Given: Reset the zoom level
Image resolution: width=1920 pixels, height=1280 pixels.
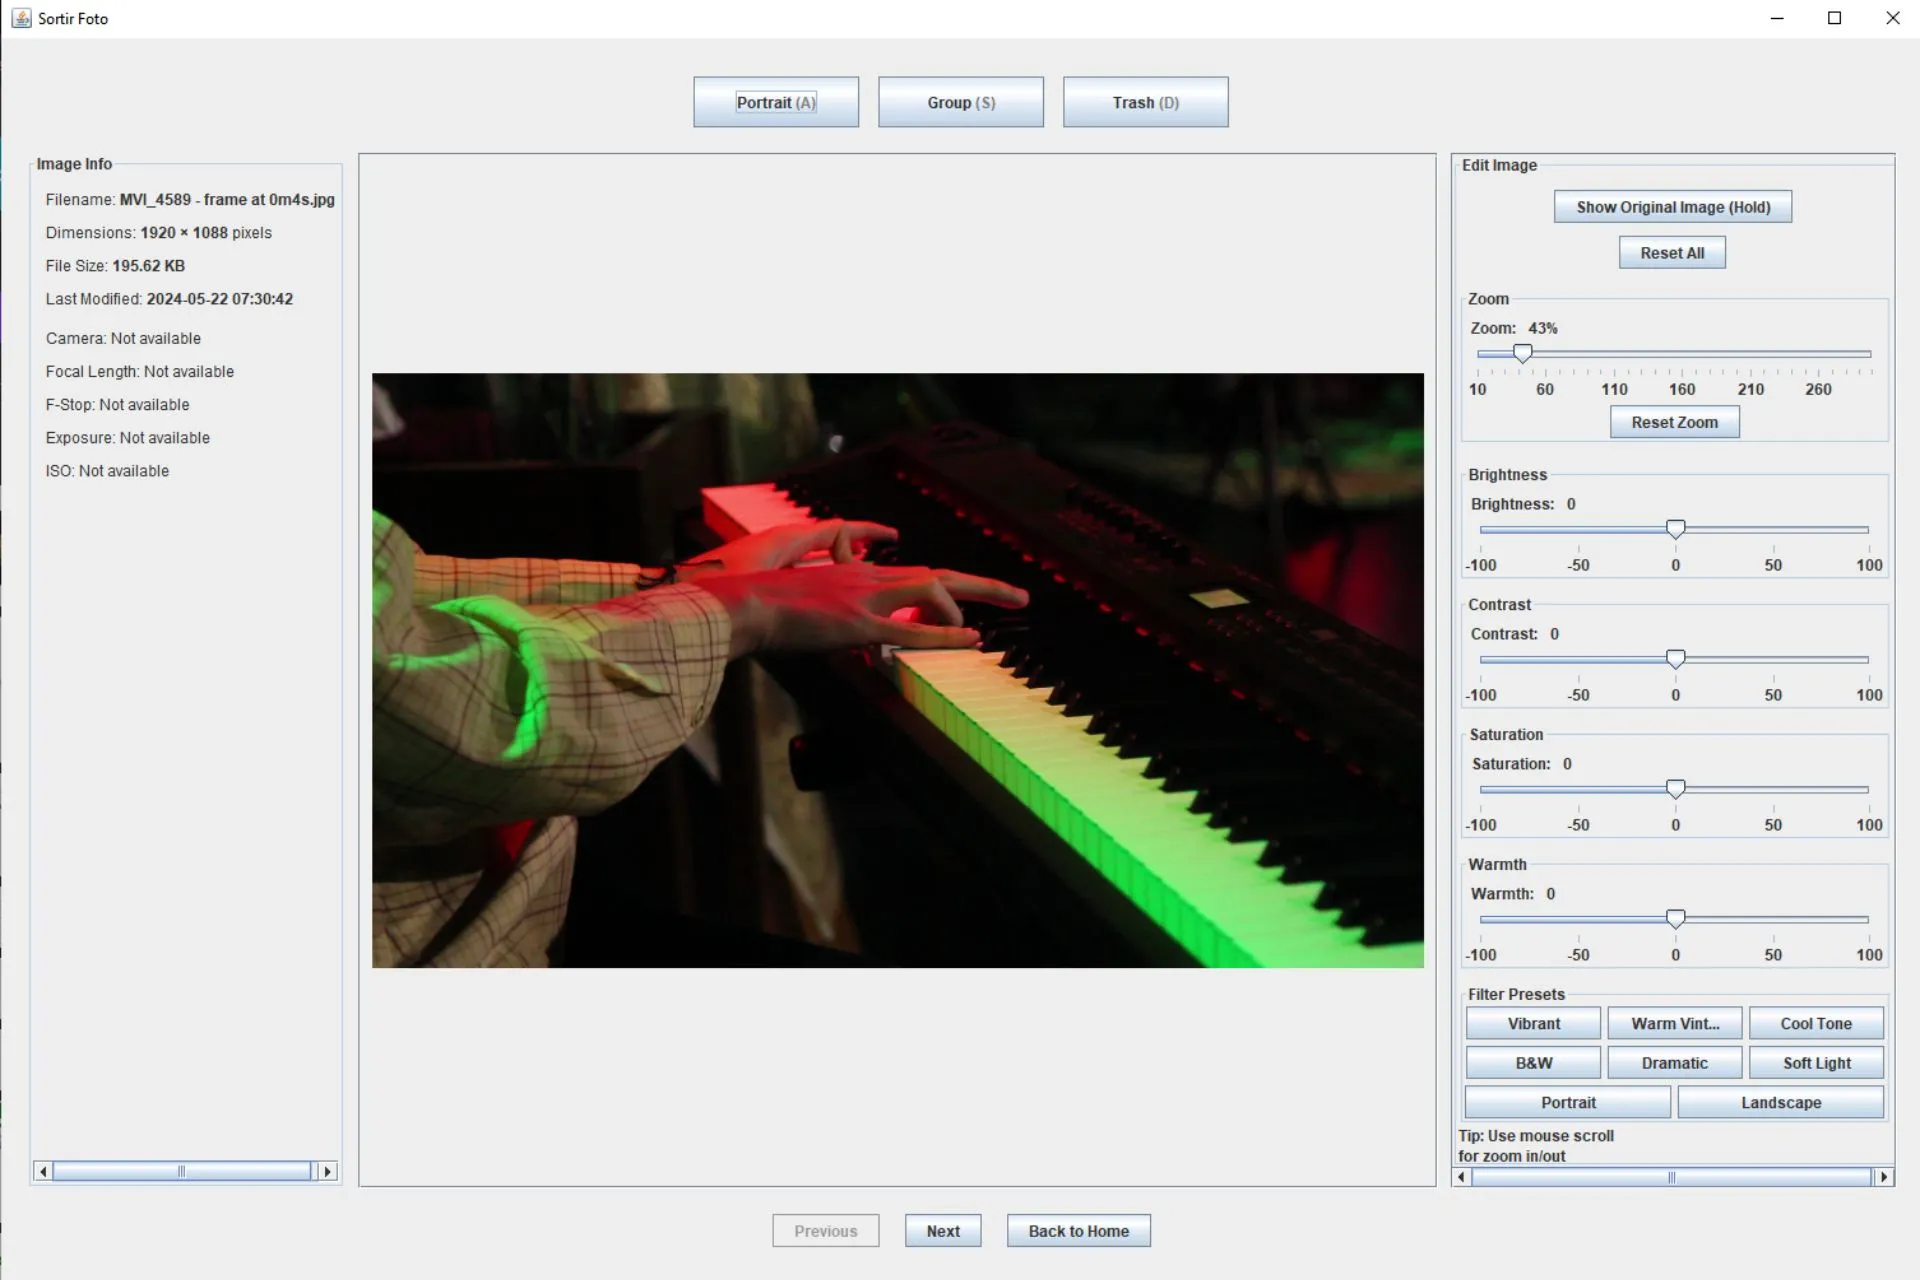Looking at the screenshot, I should point(1674,422).
